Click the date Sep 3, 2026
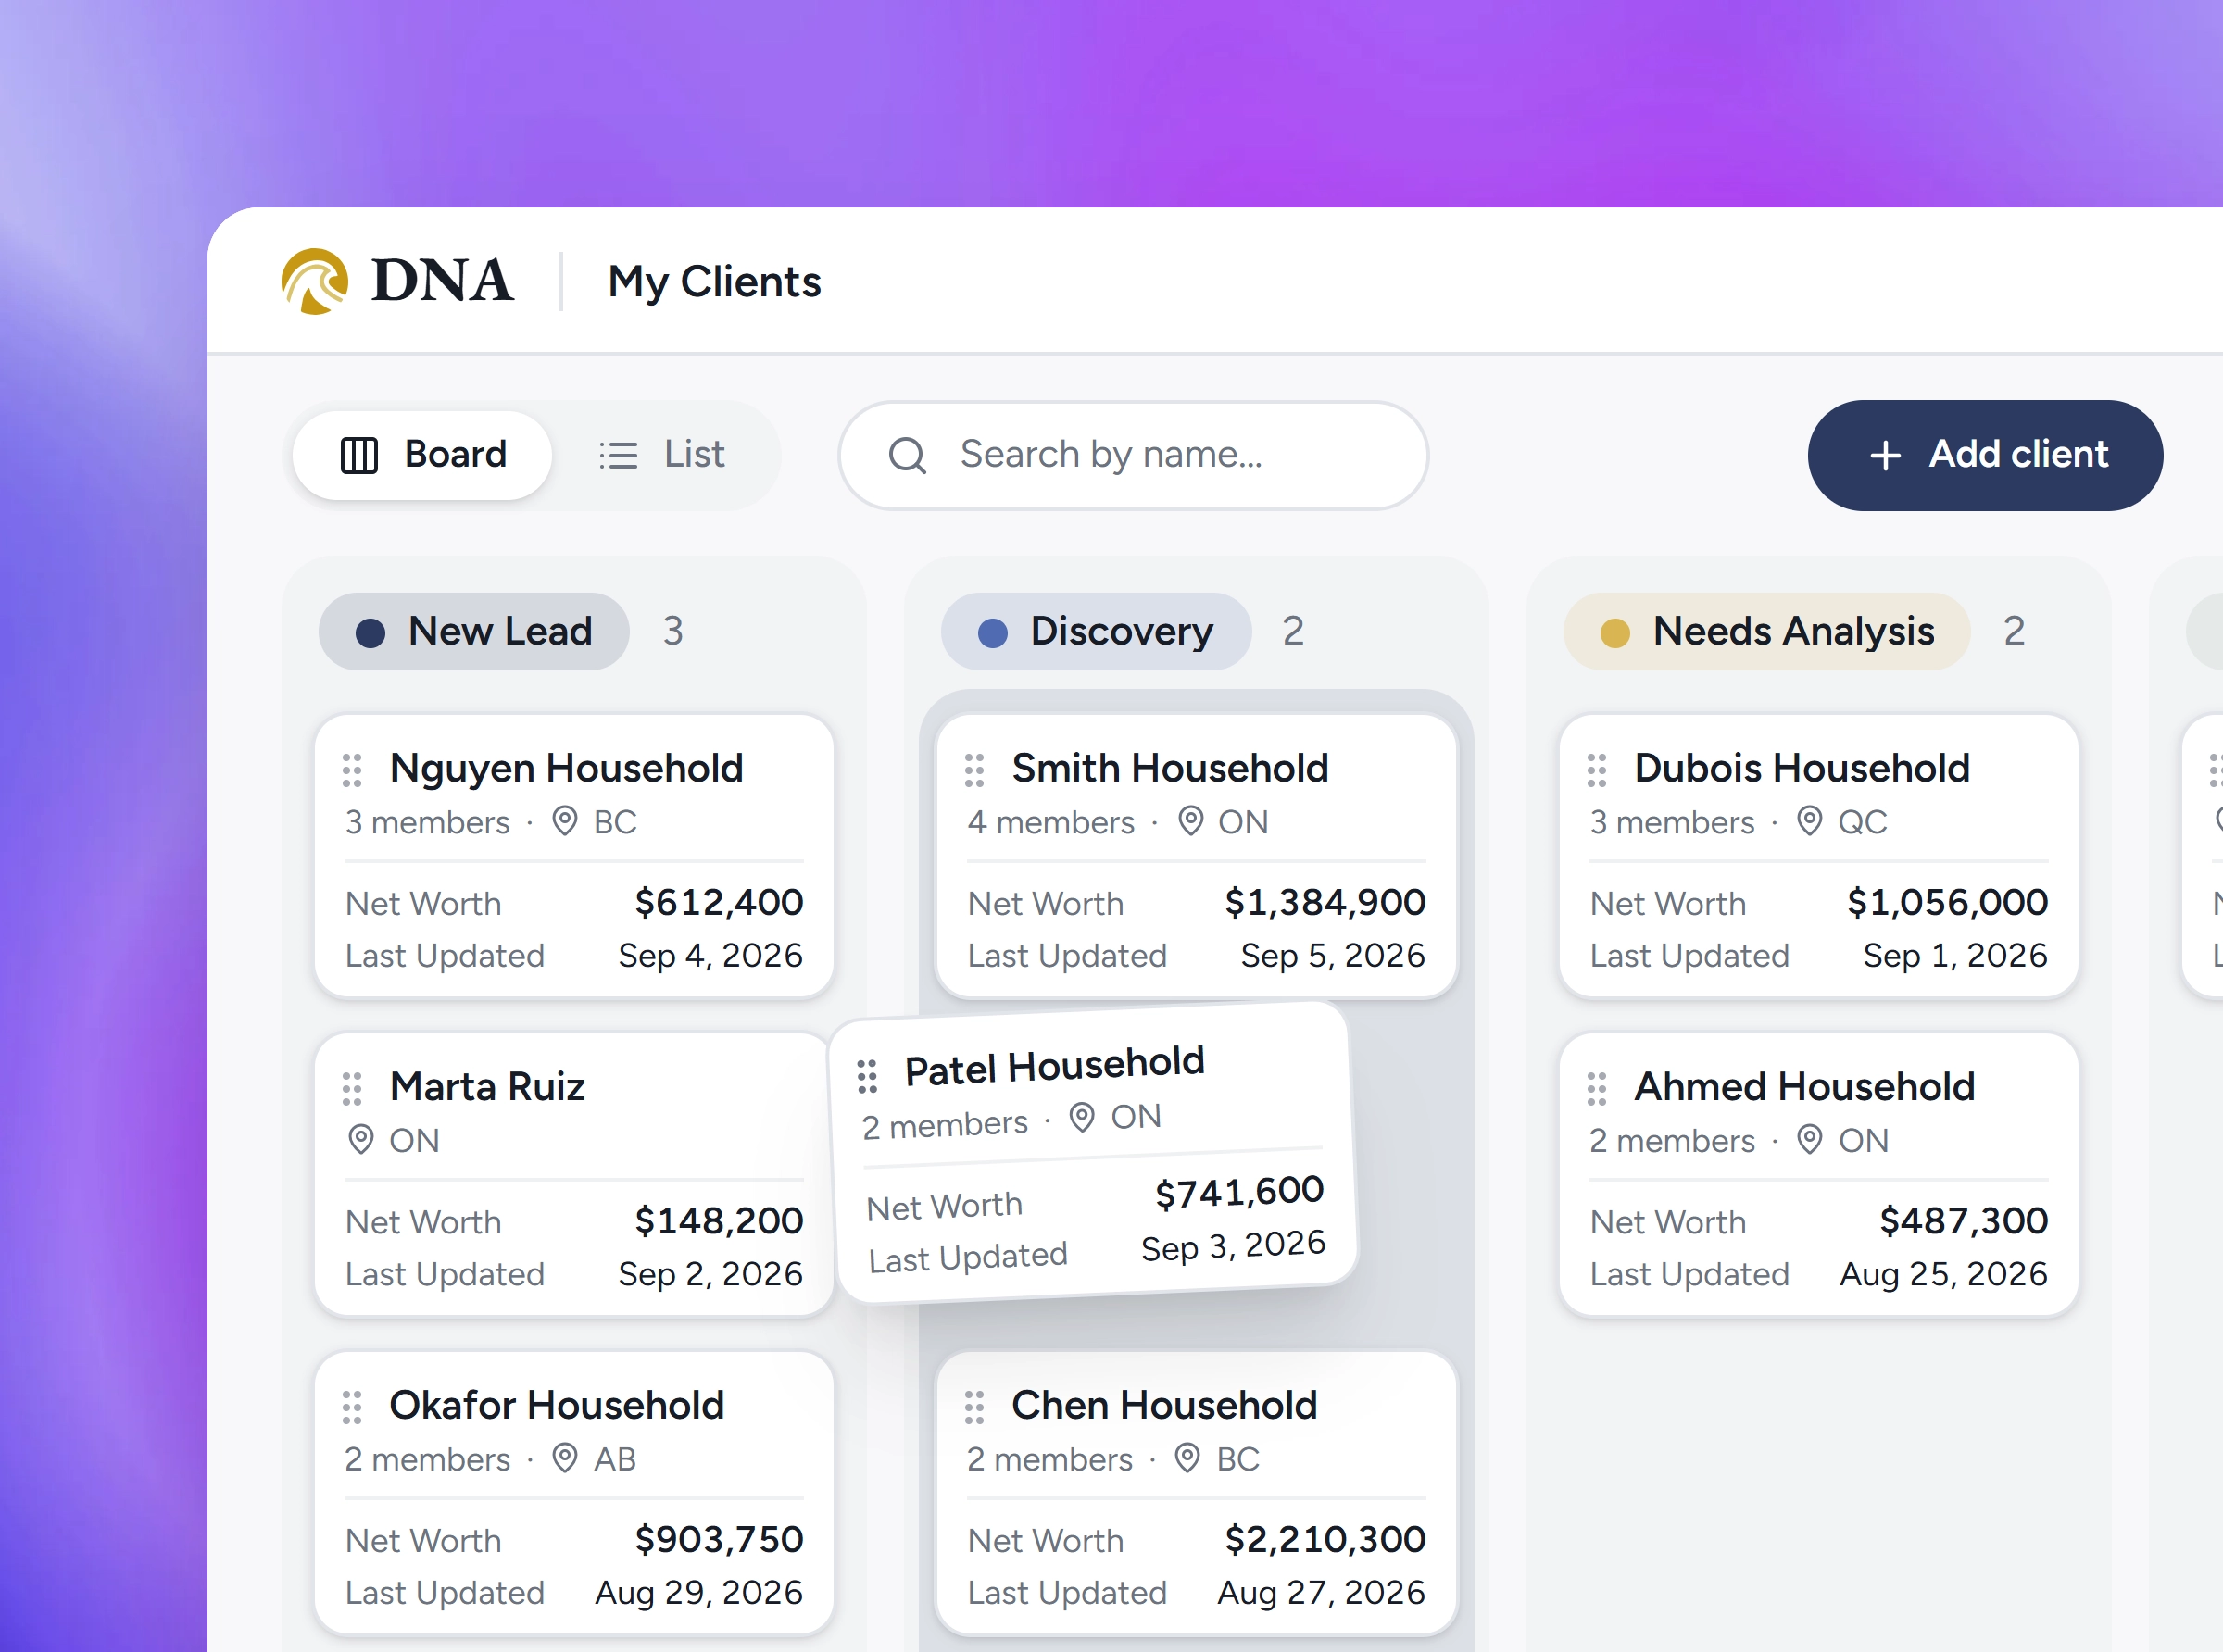 pos(1234,1246)
